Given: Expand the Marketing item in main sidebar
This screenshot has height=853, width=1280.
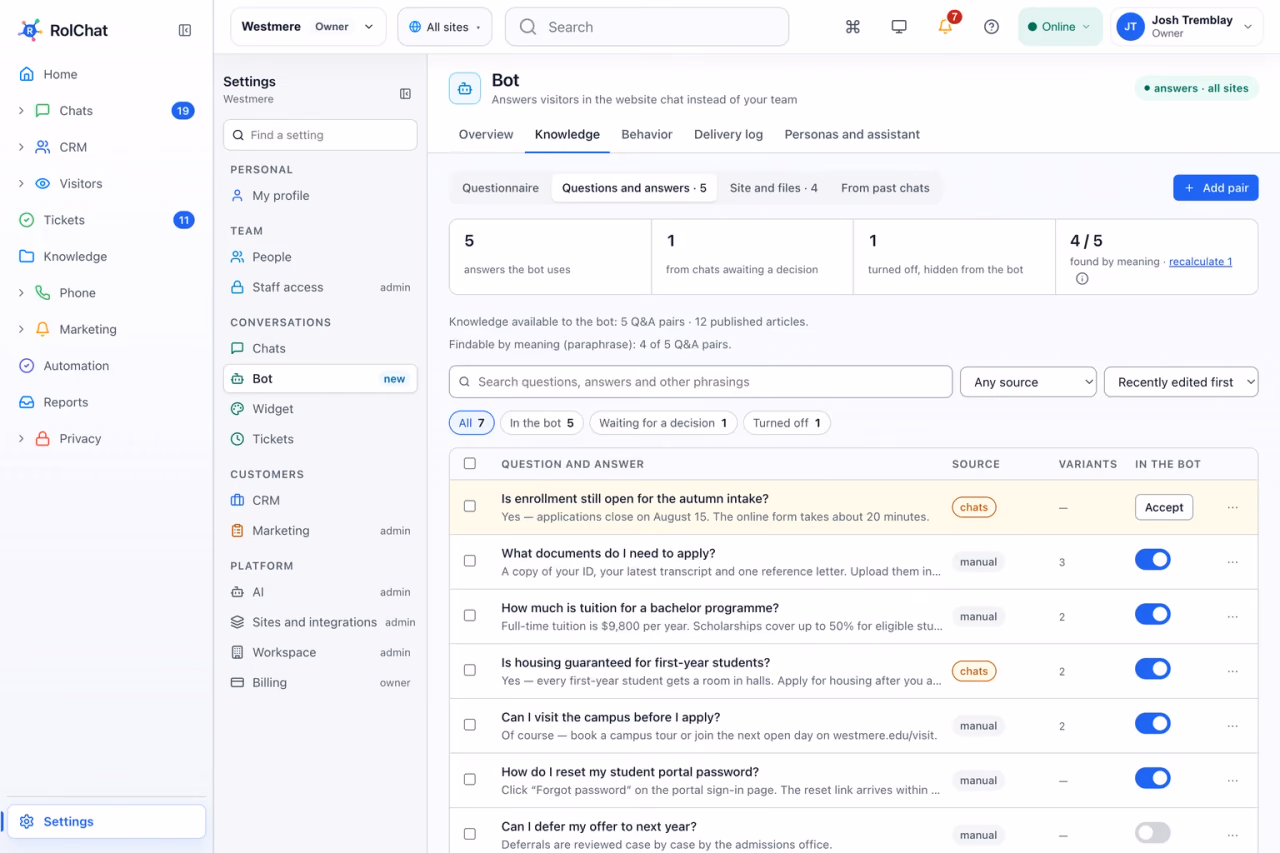Looking at the screenshot, I should [x=21, y=329].
